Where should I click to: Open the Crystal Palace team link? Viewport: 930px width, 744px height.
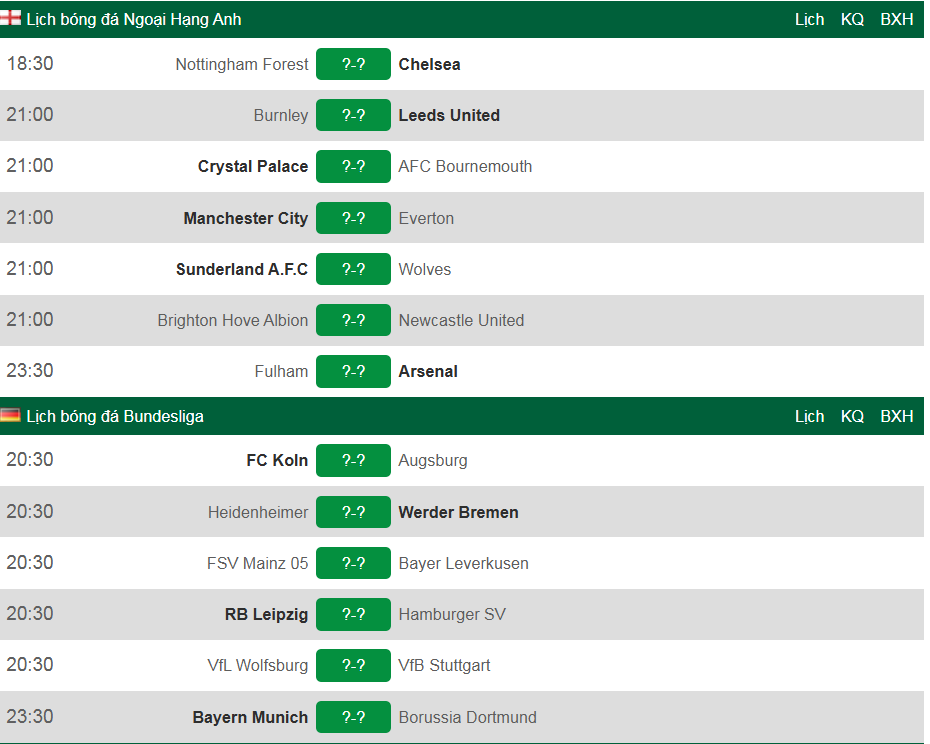[253, 166]
